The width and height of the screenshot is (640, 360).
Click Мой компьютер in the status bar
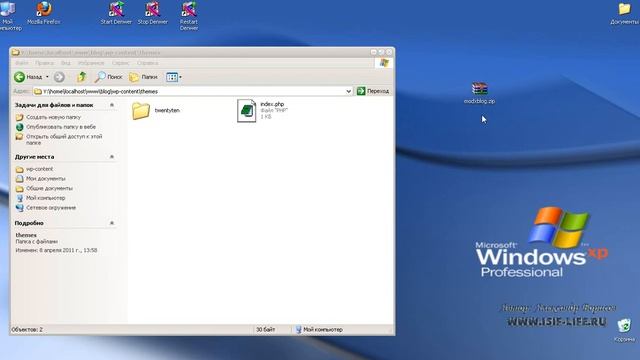coord(319,329)
